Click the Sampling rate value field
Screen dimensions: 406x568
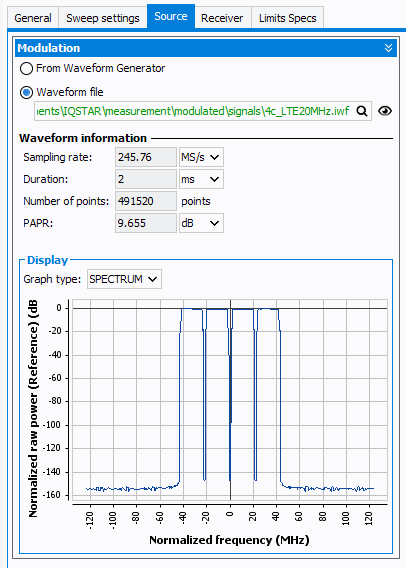point(146,157)
